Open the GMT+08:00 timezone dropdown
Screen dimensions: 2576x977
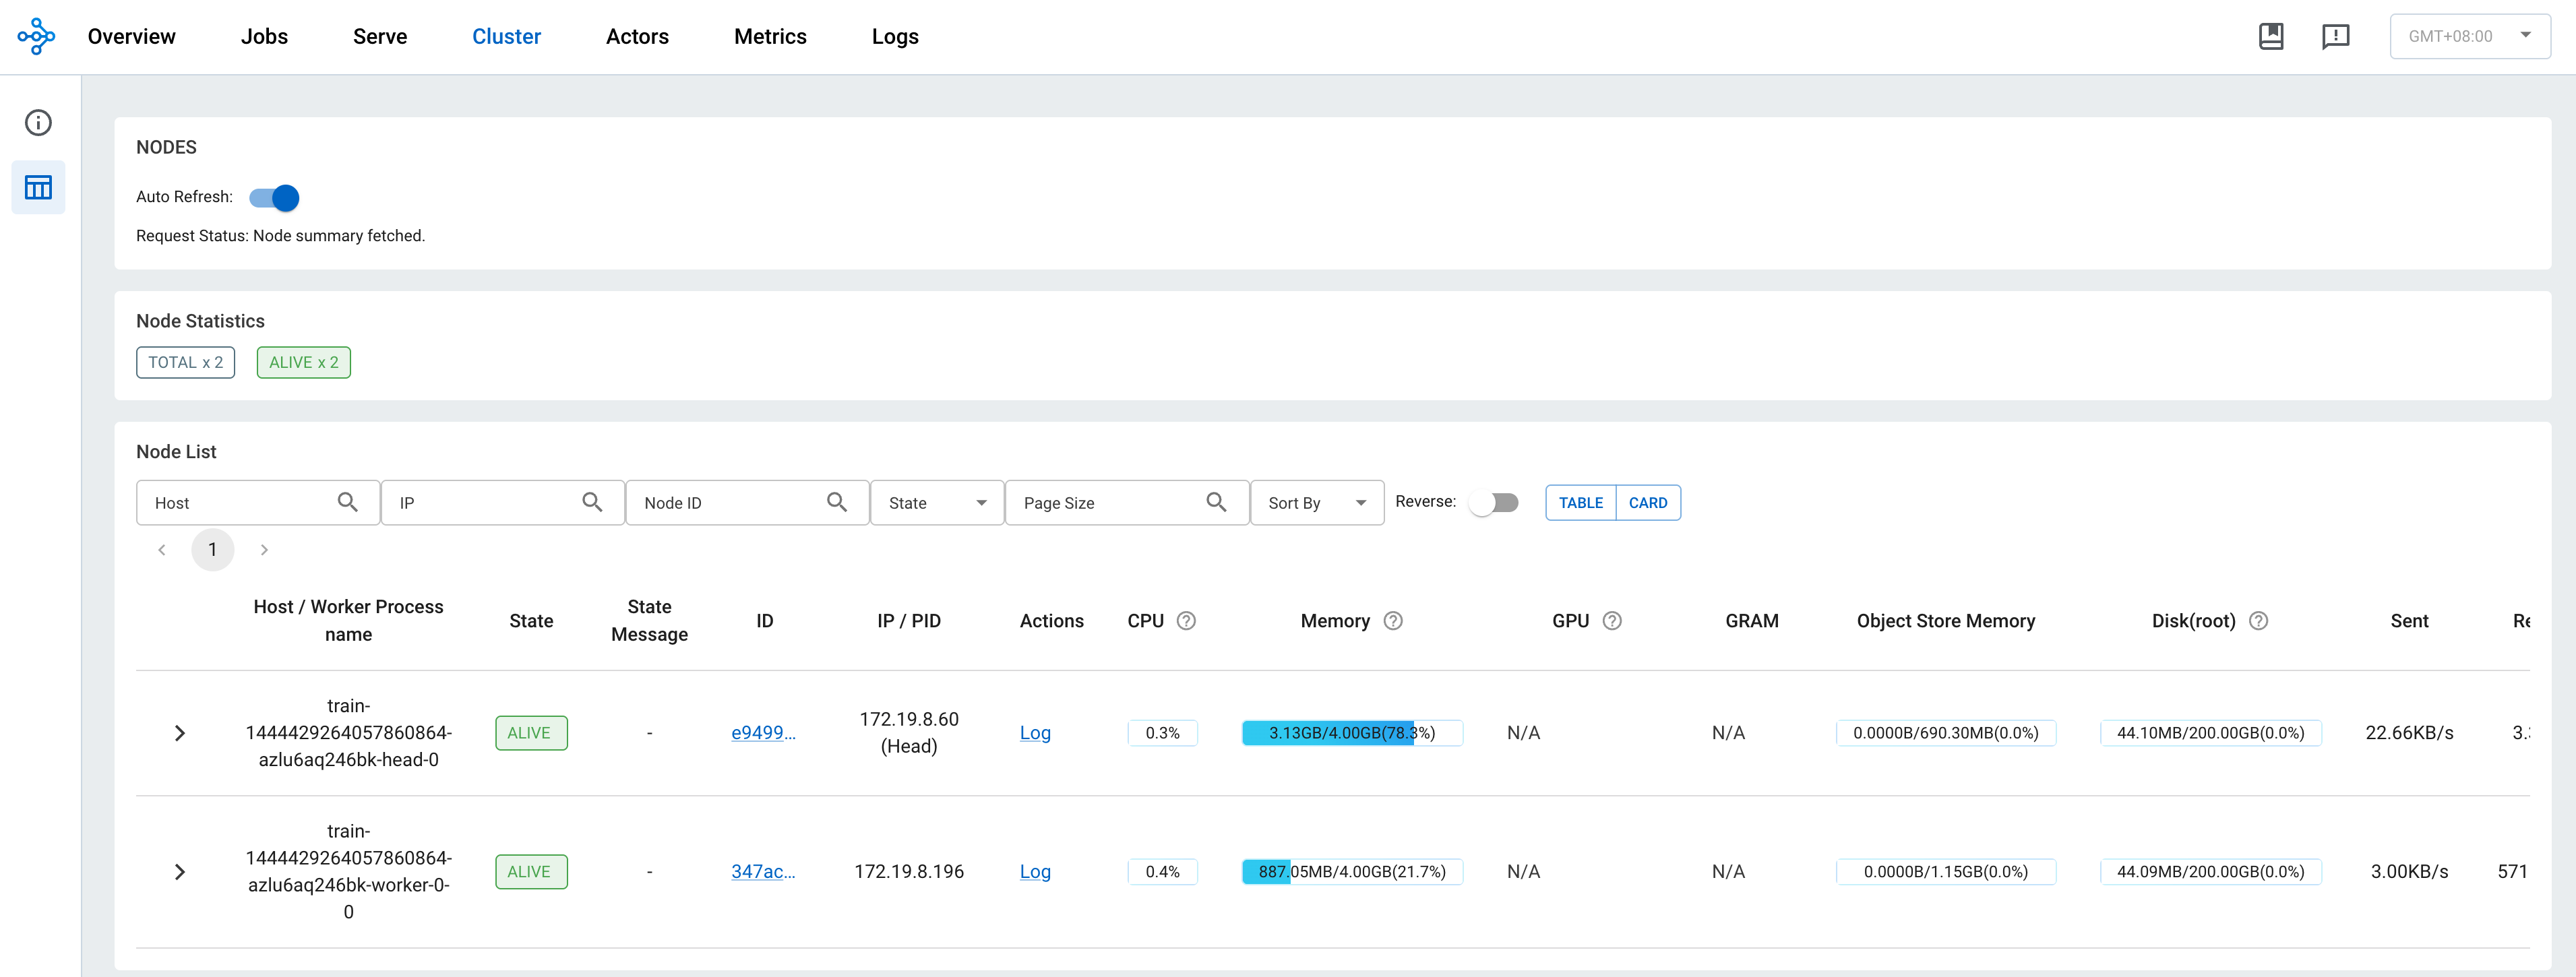point(2469,36)
